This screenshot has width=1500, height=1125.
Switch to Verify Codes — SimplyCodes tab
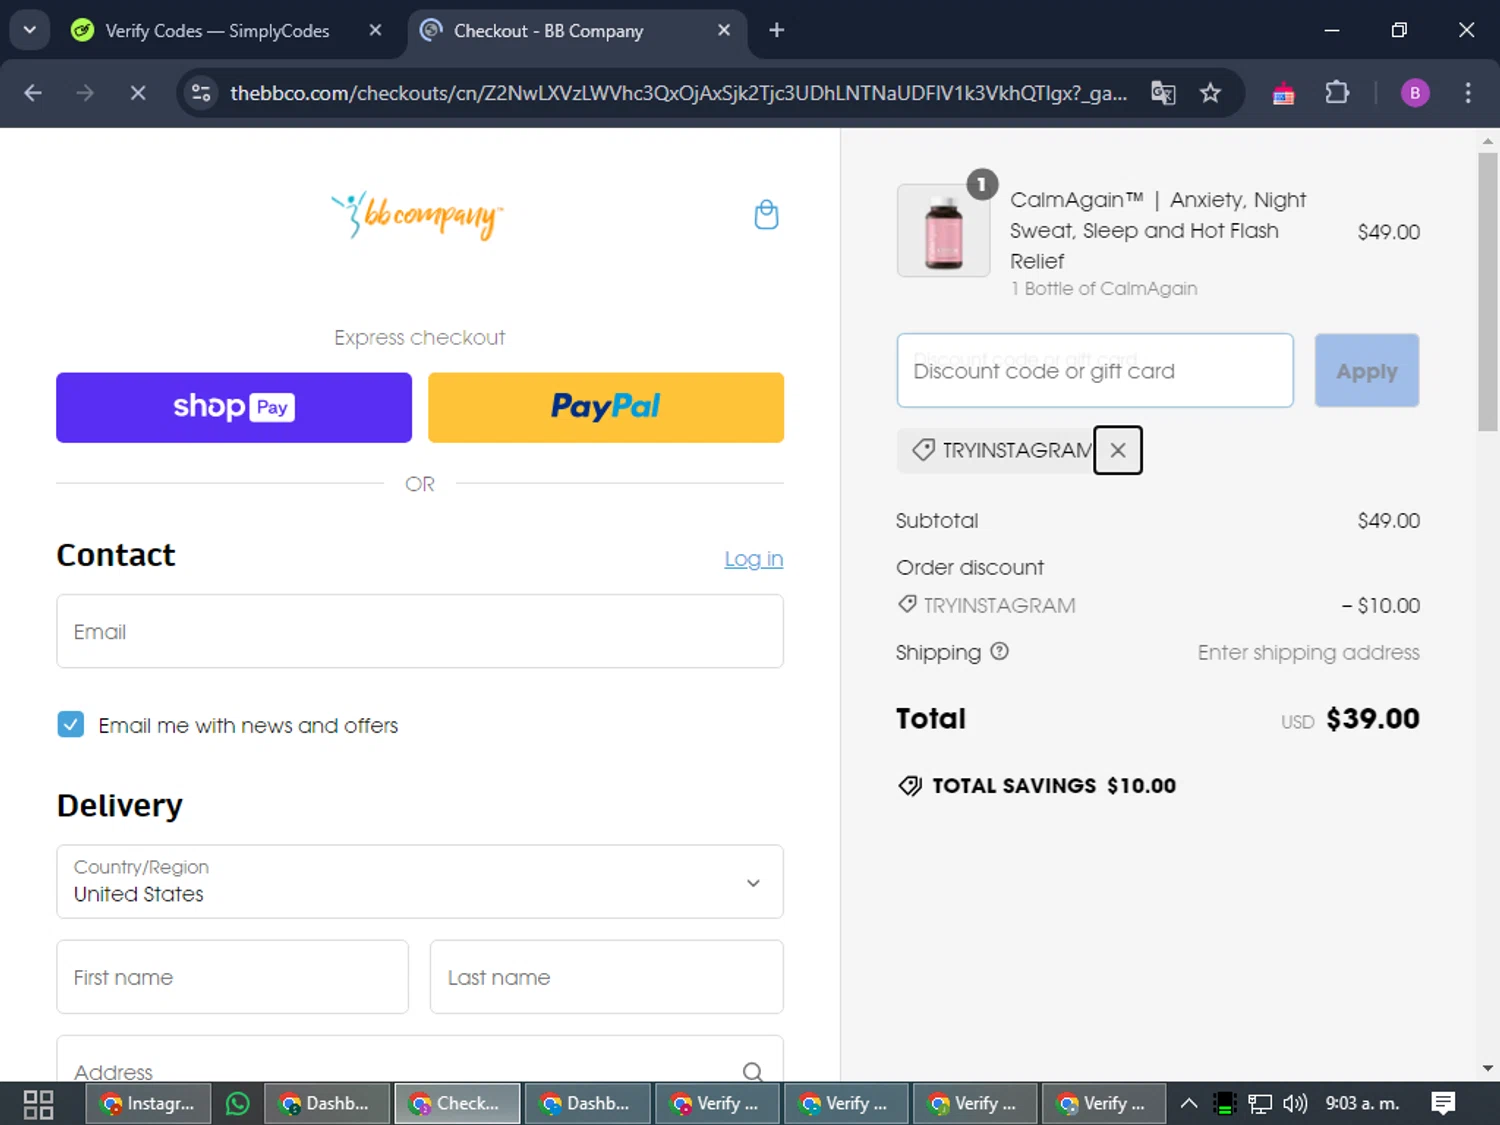[x=216, y=31]
